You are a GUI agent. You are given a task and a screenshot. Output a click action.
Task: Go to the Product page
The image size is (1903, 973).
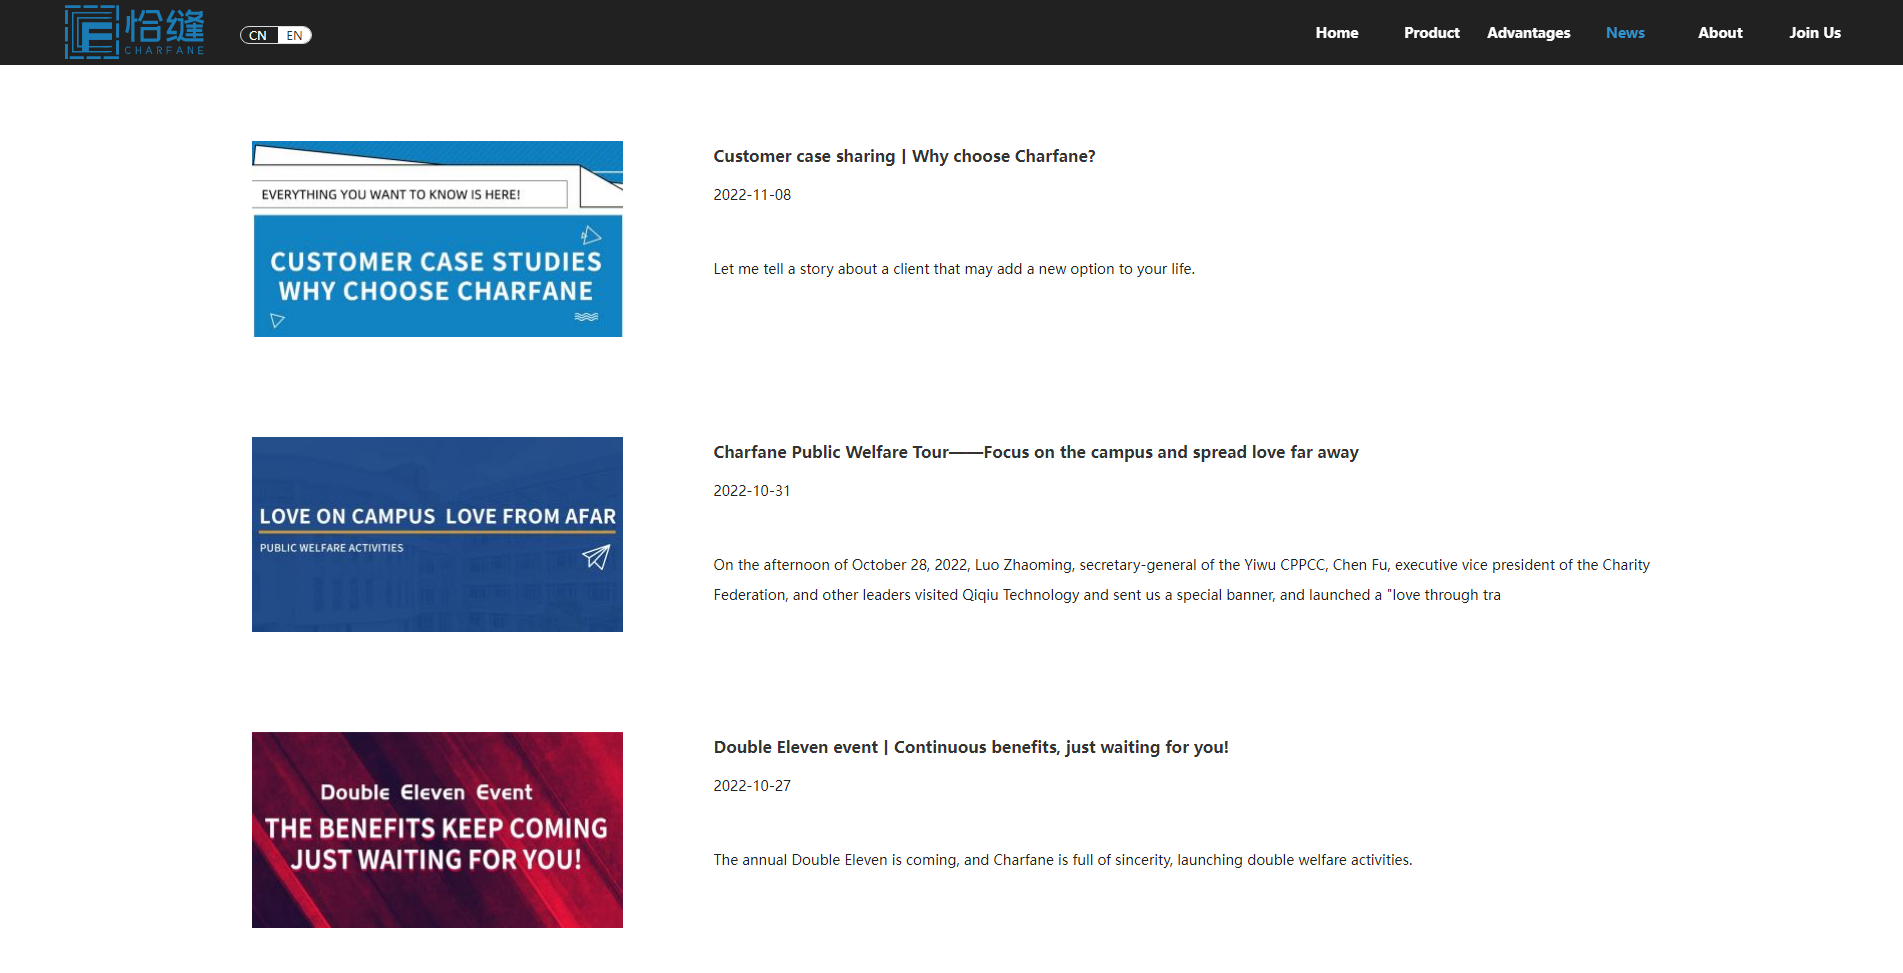coord(1431,33)
